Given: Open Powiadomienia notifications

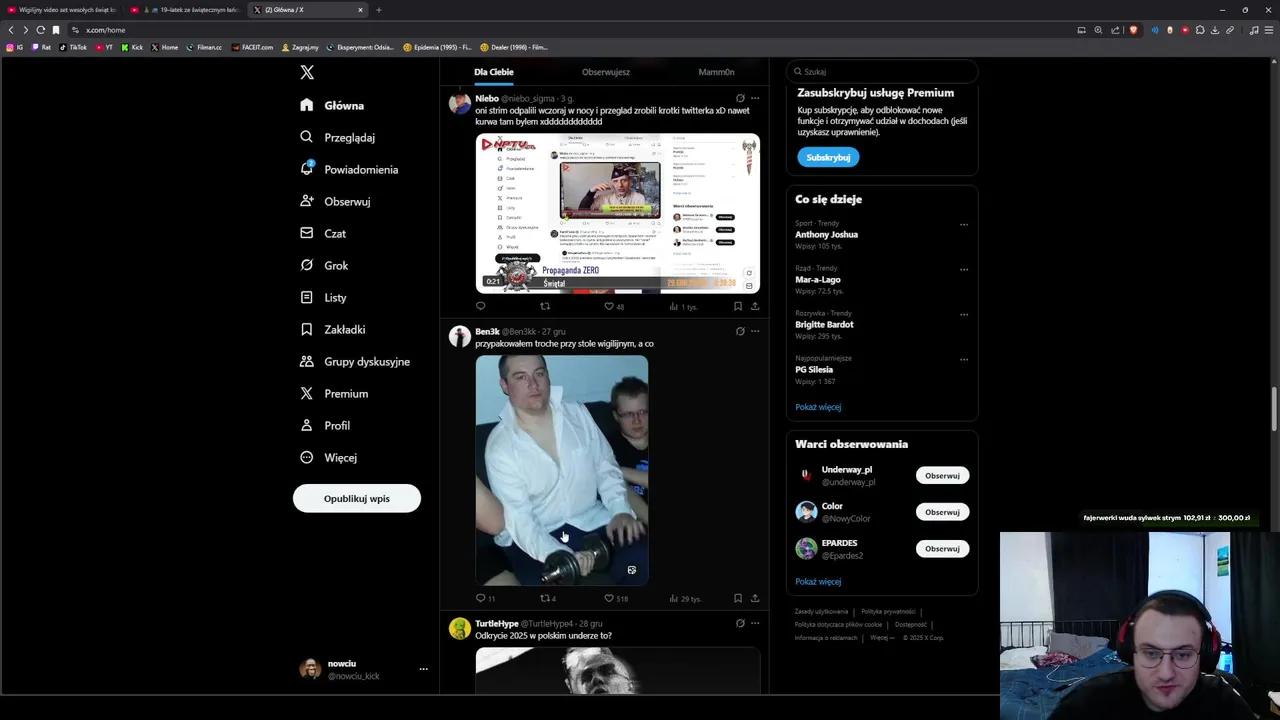Looking at the screenshot, I should click(x=348, y=169).
